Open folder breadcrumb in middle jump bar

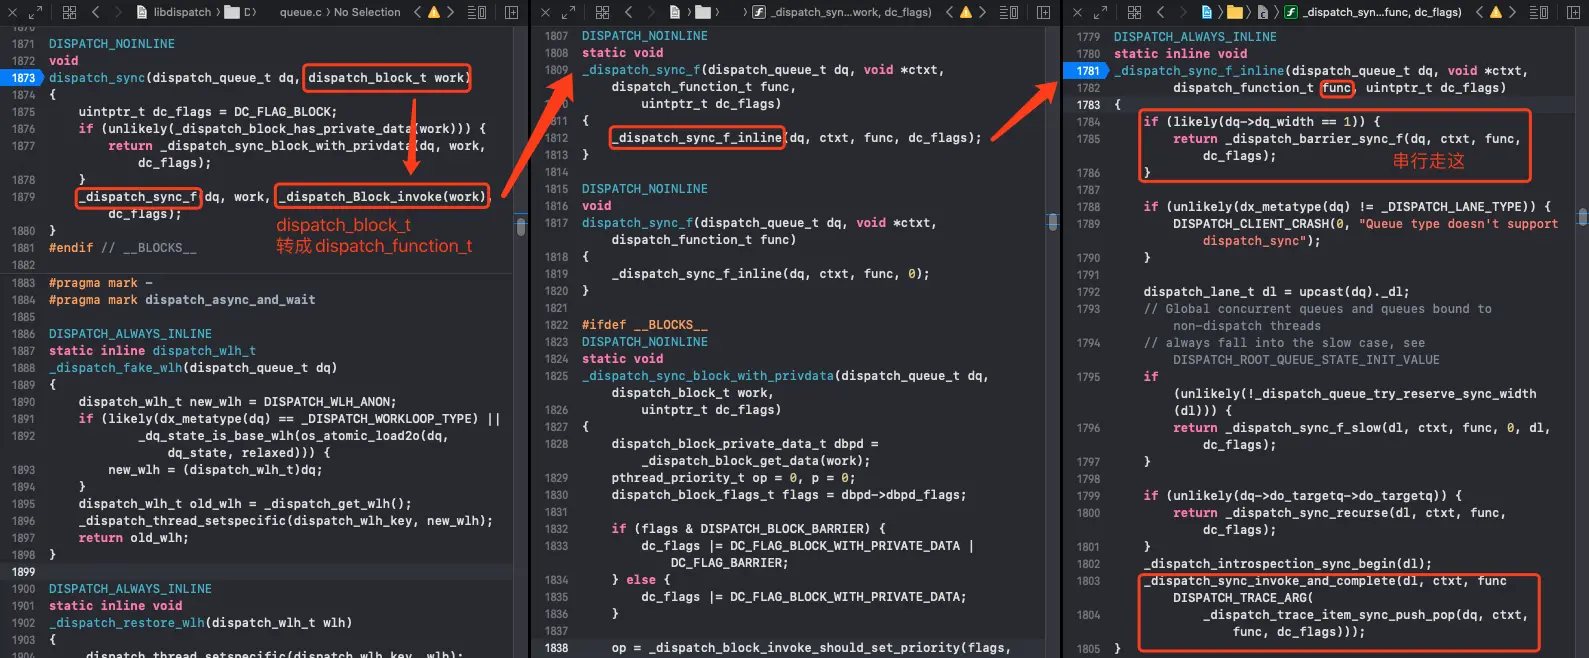(x=704, y=12)
